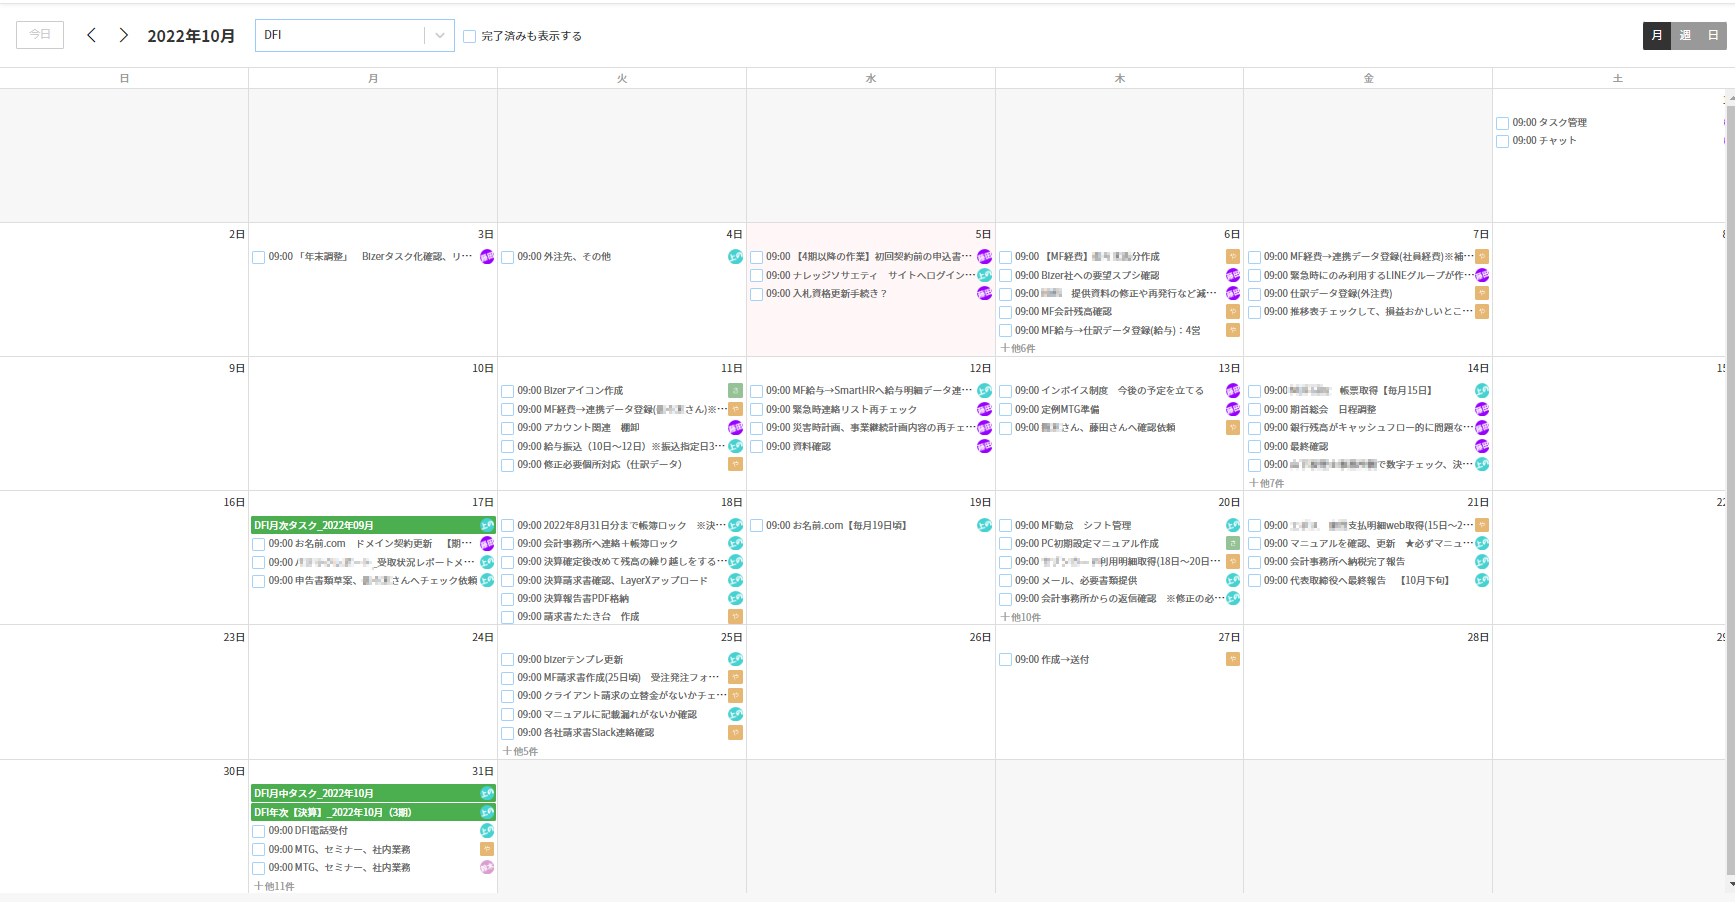Viewport: 1735px width, 902px height.
Task: Go to the next month arrow
Action: (x=124, y=35)
